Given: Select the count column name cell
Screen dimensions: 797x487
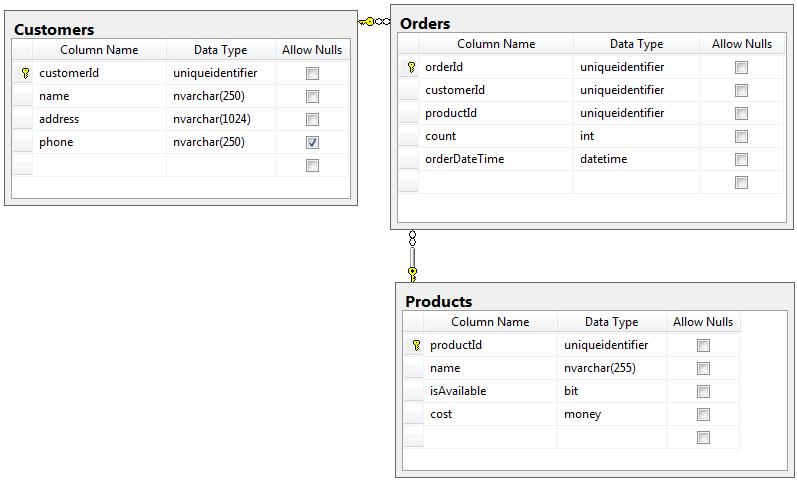Looking at the screenshot, I should [496, 136].
